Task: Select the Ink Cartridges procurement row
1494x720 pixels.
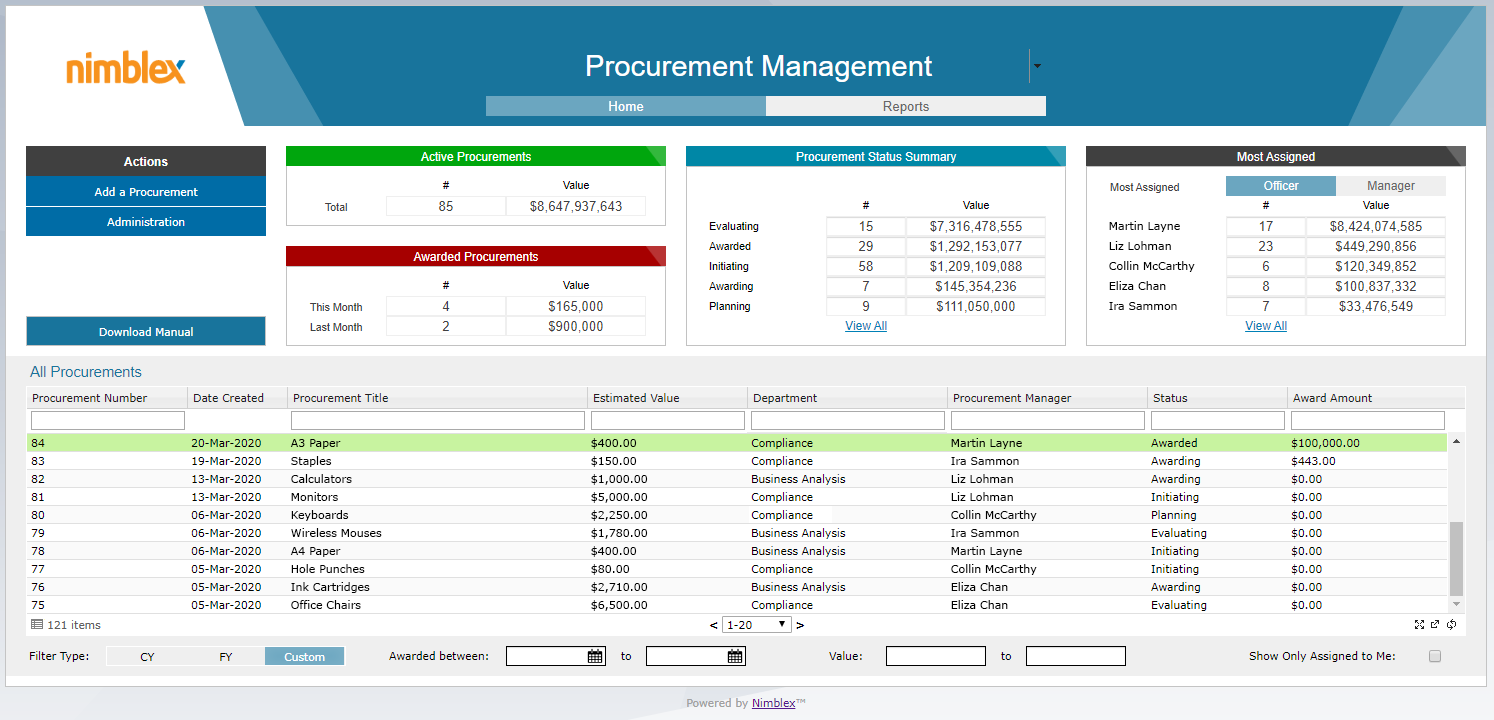Action: [737, 587]
